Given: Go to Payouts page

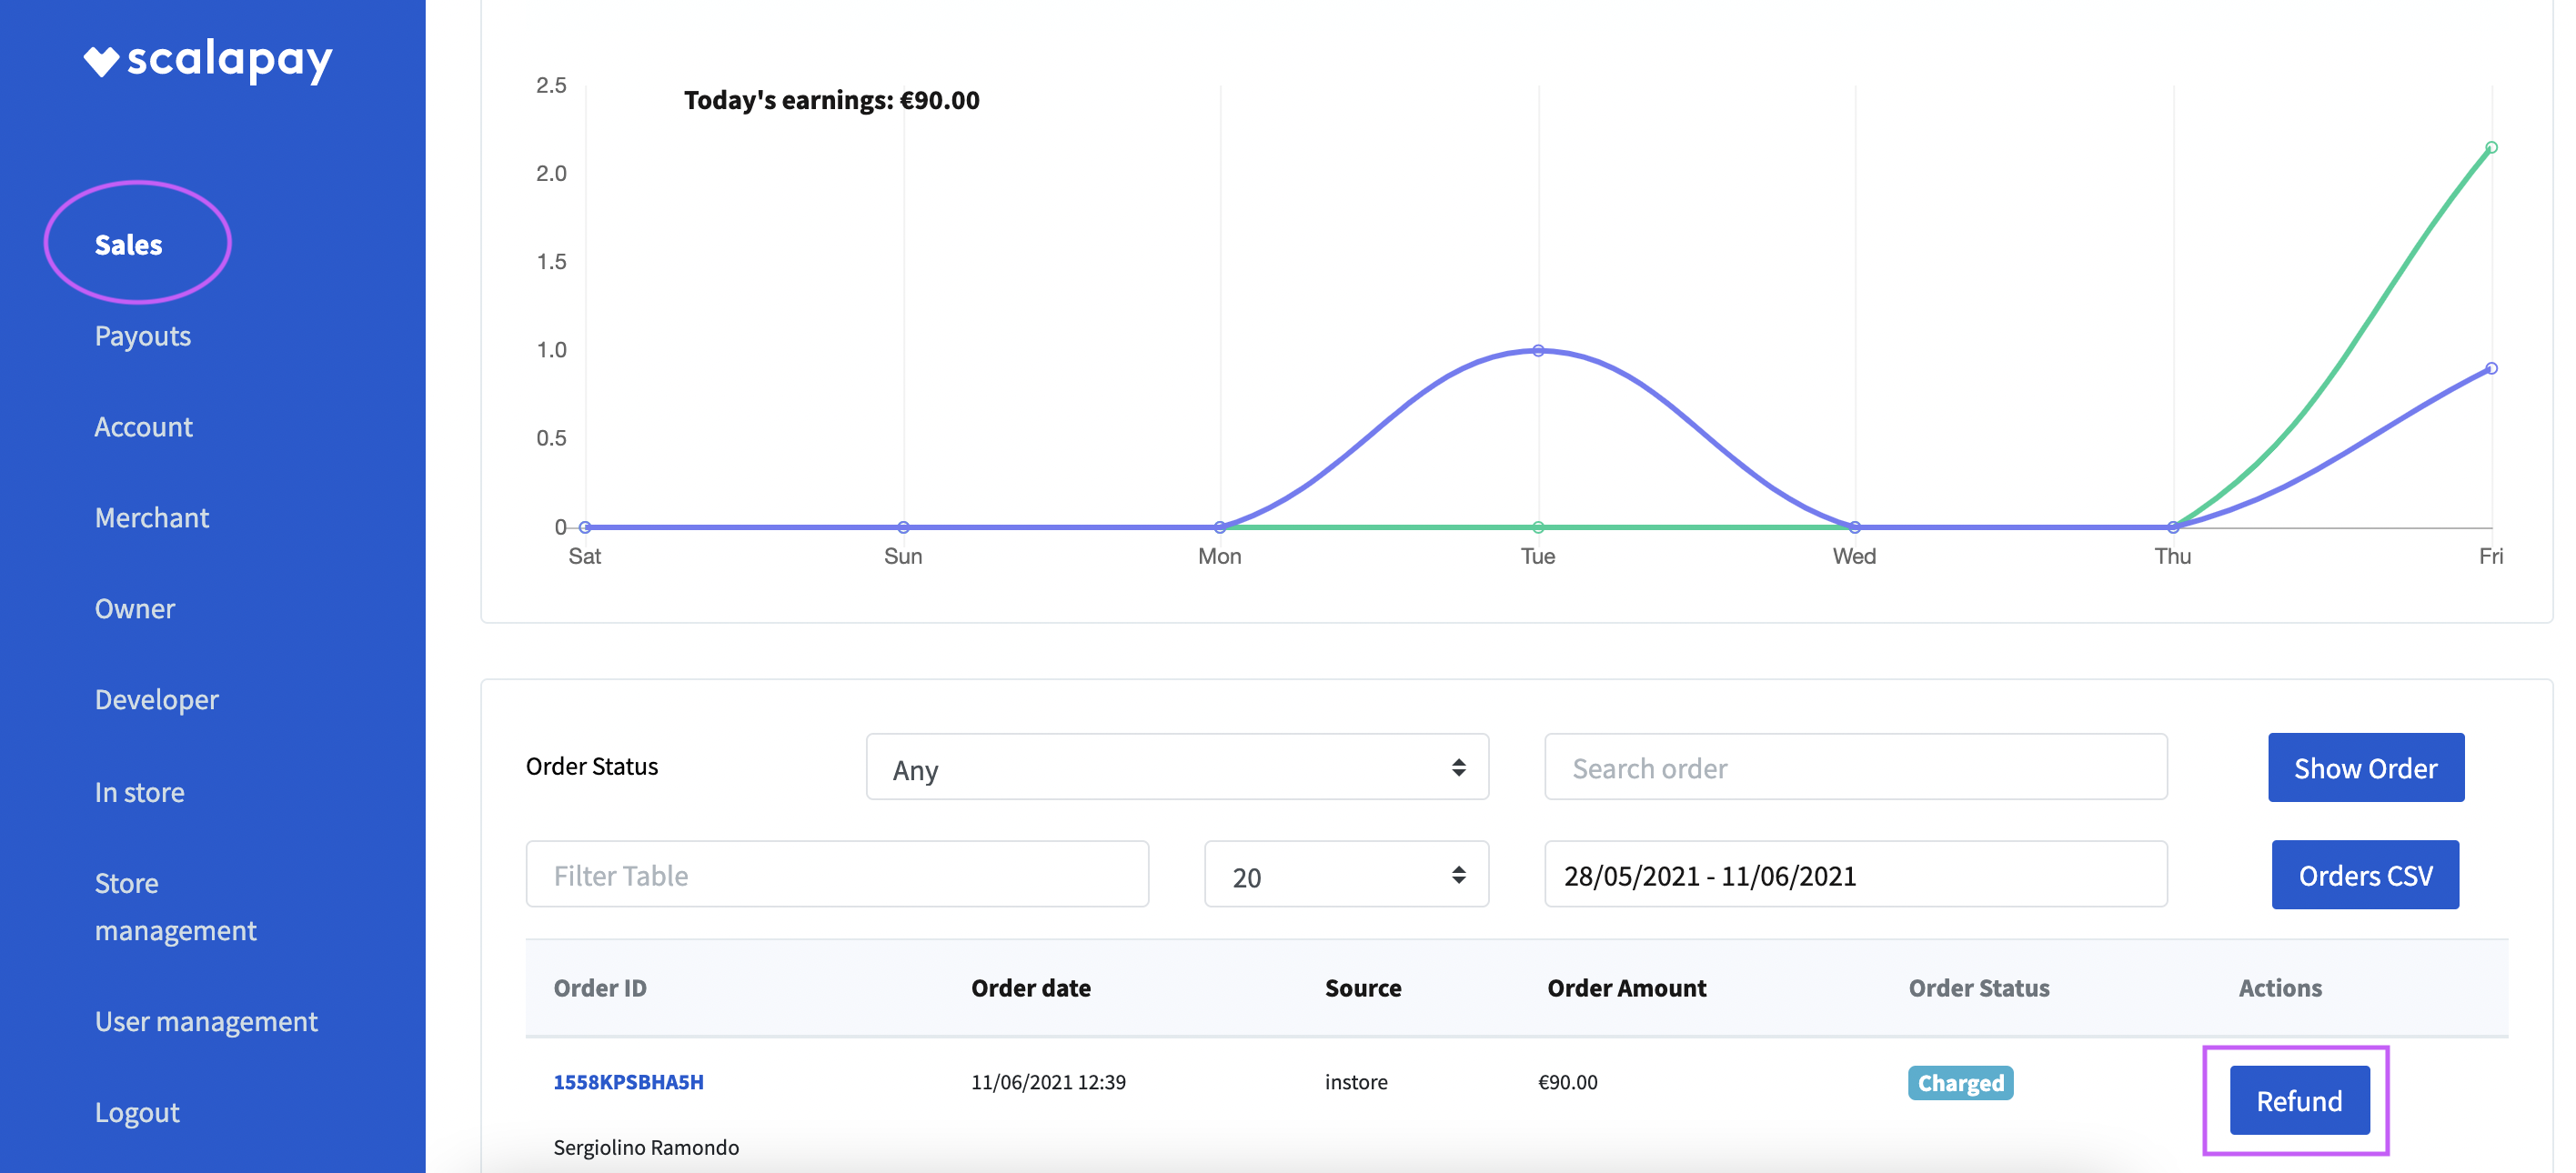Looking at the screenshot, I should [x=142, y=336].
